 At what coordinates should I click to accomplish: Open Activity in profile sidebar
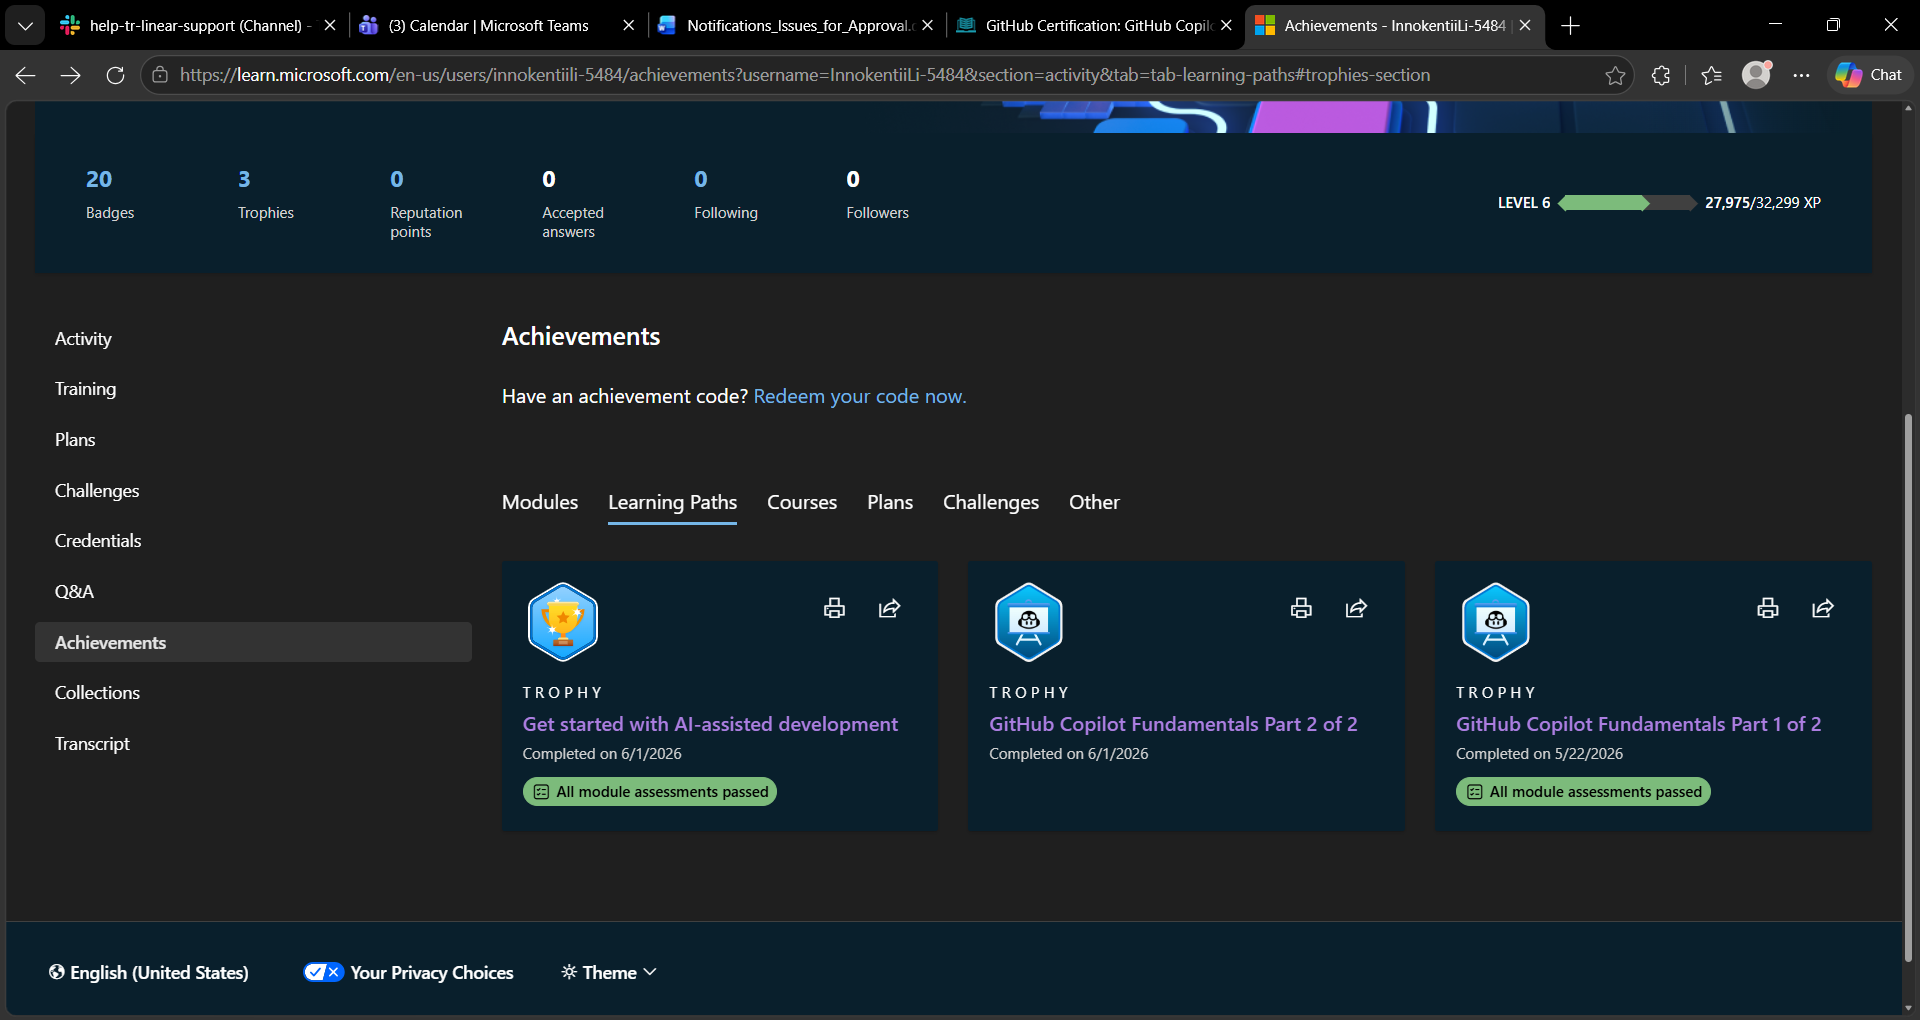coord(253,339)
